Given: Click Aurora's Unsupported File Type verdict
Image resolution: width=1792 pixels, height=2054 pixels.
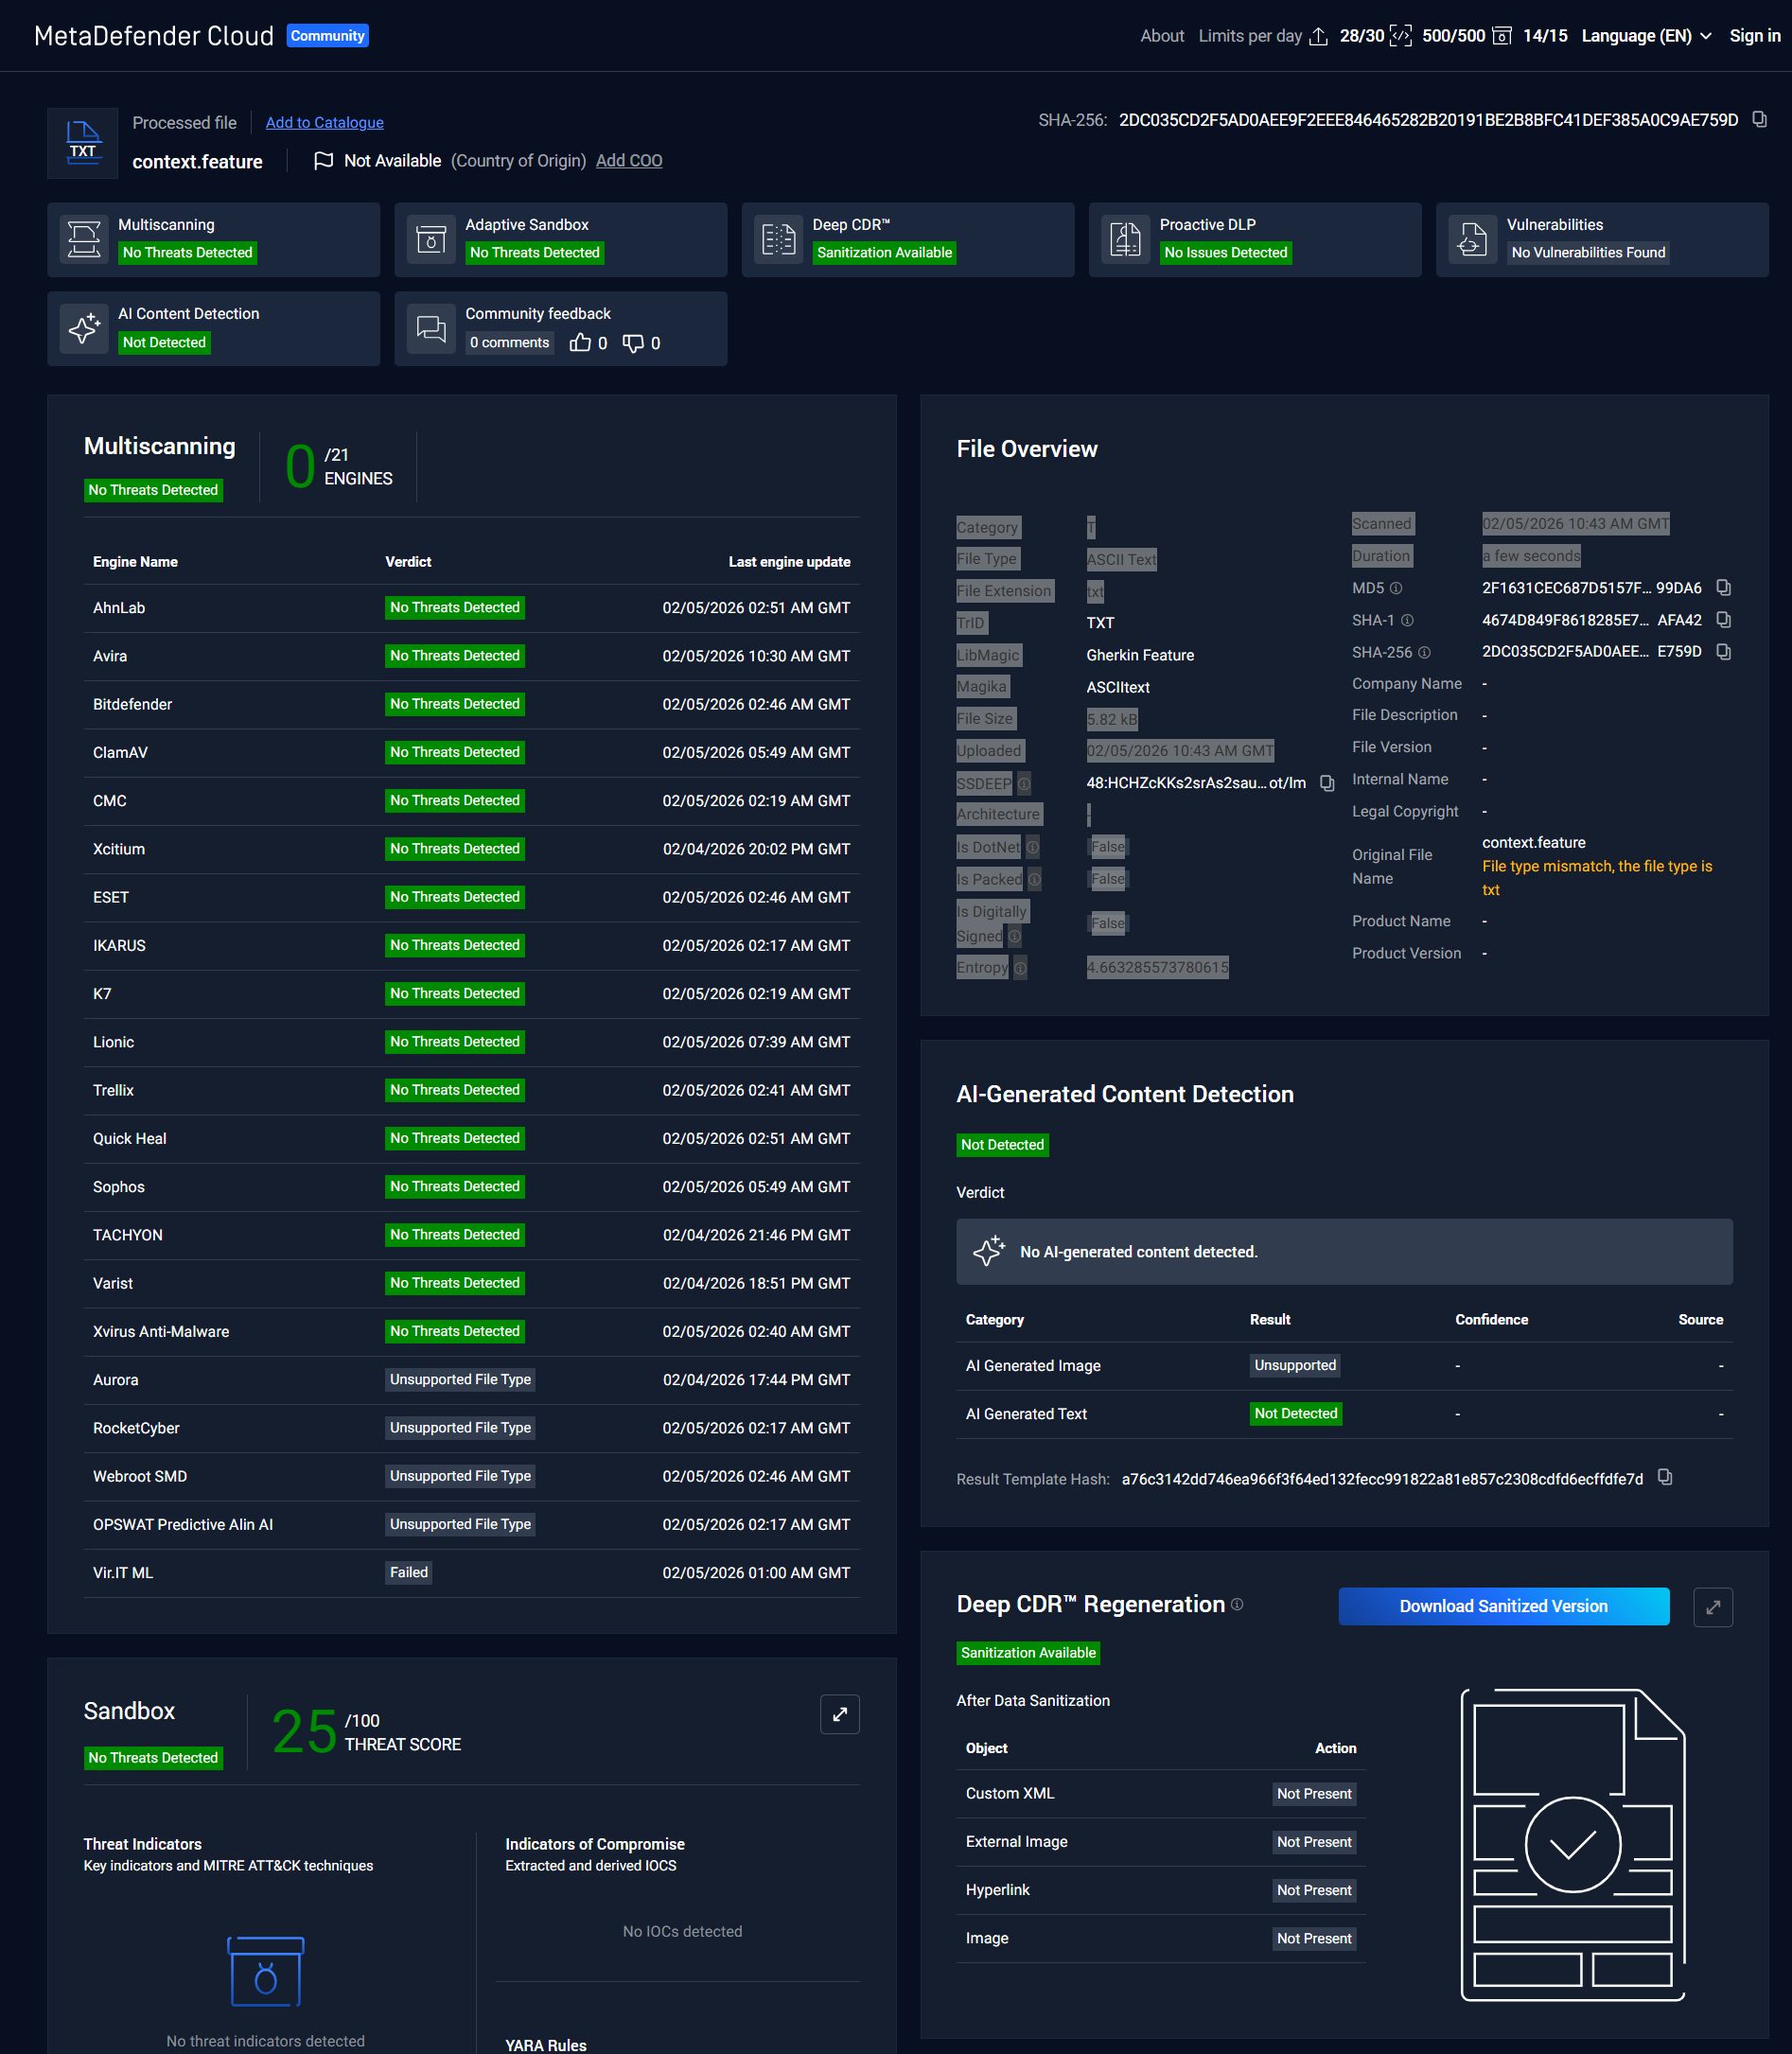Looking at the screenshot, I should [x=460, y=1380].
